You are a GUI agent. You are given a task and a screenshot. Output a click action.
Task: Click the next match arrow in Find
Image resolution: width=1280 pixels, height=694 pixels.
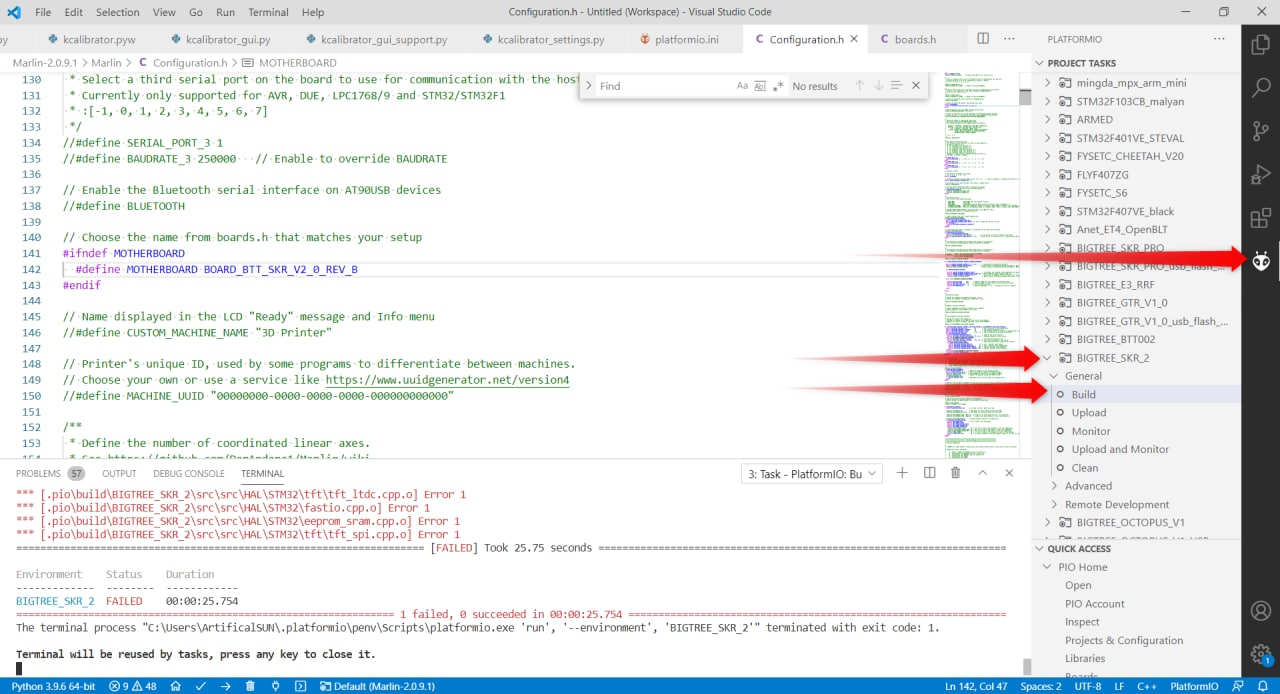(x=878, y=86)
